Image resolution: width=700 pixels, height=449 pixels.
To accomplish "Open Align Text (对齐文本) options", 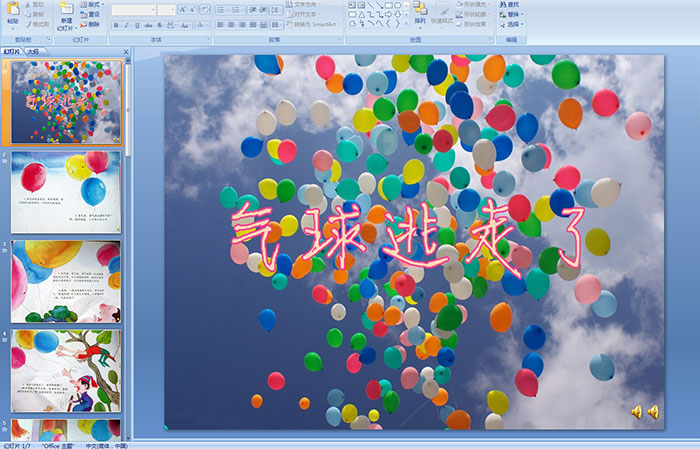I will click(x=304, y=14).
